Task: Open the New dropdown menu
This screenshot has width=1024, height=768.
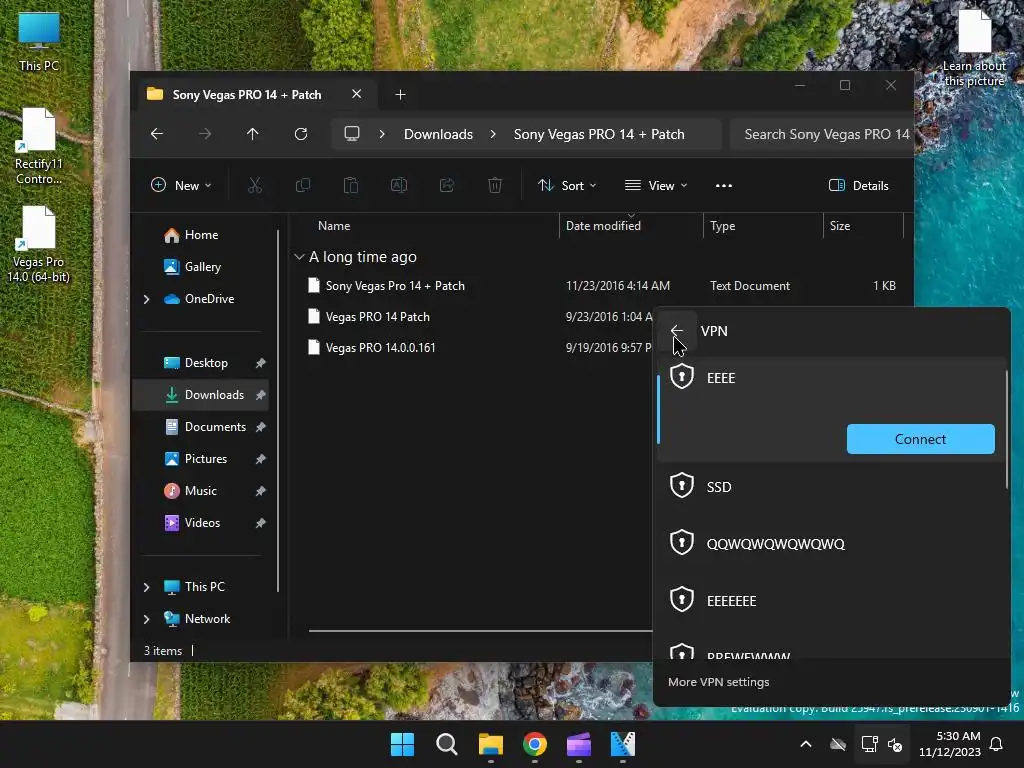Action: pos(181,185)
